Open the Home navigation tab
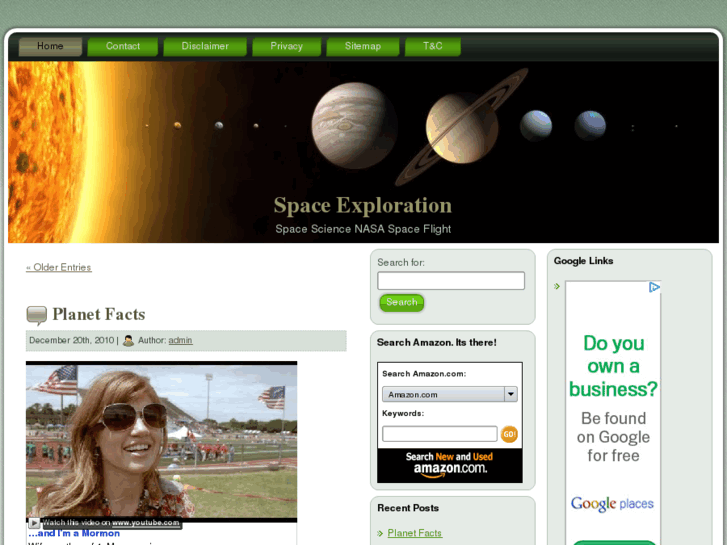 pyautogui.click(x=50, y=46)
